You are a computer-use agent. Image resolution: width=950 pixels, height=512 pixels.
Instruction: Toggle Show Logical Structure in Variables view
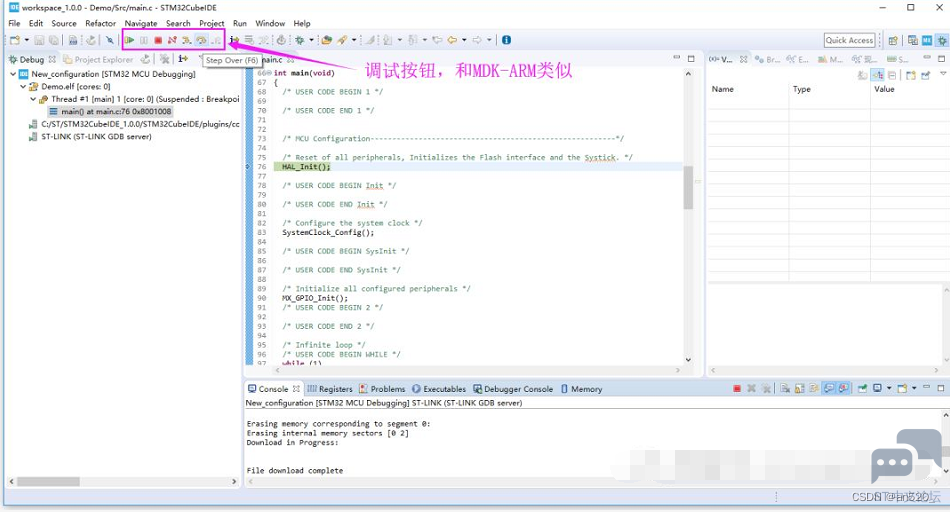[877, 75]
